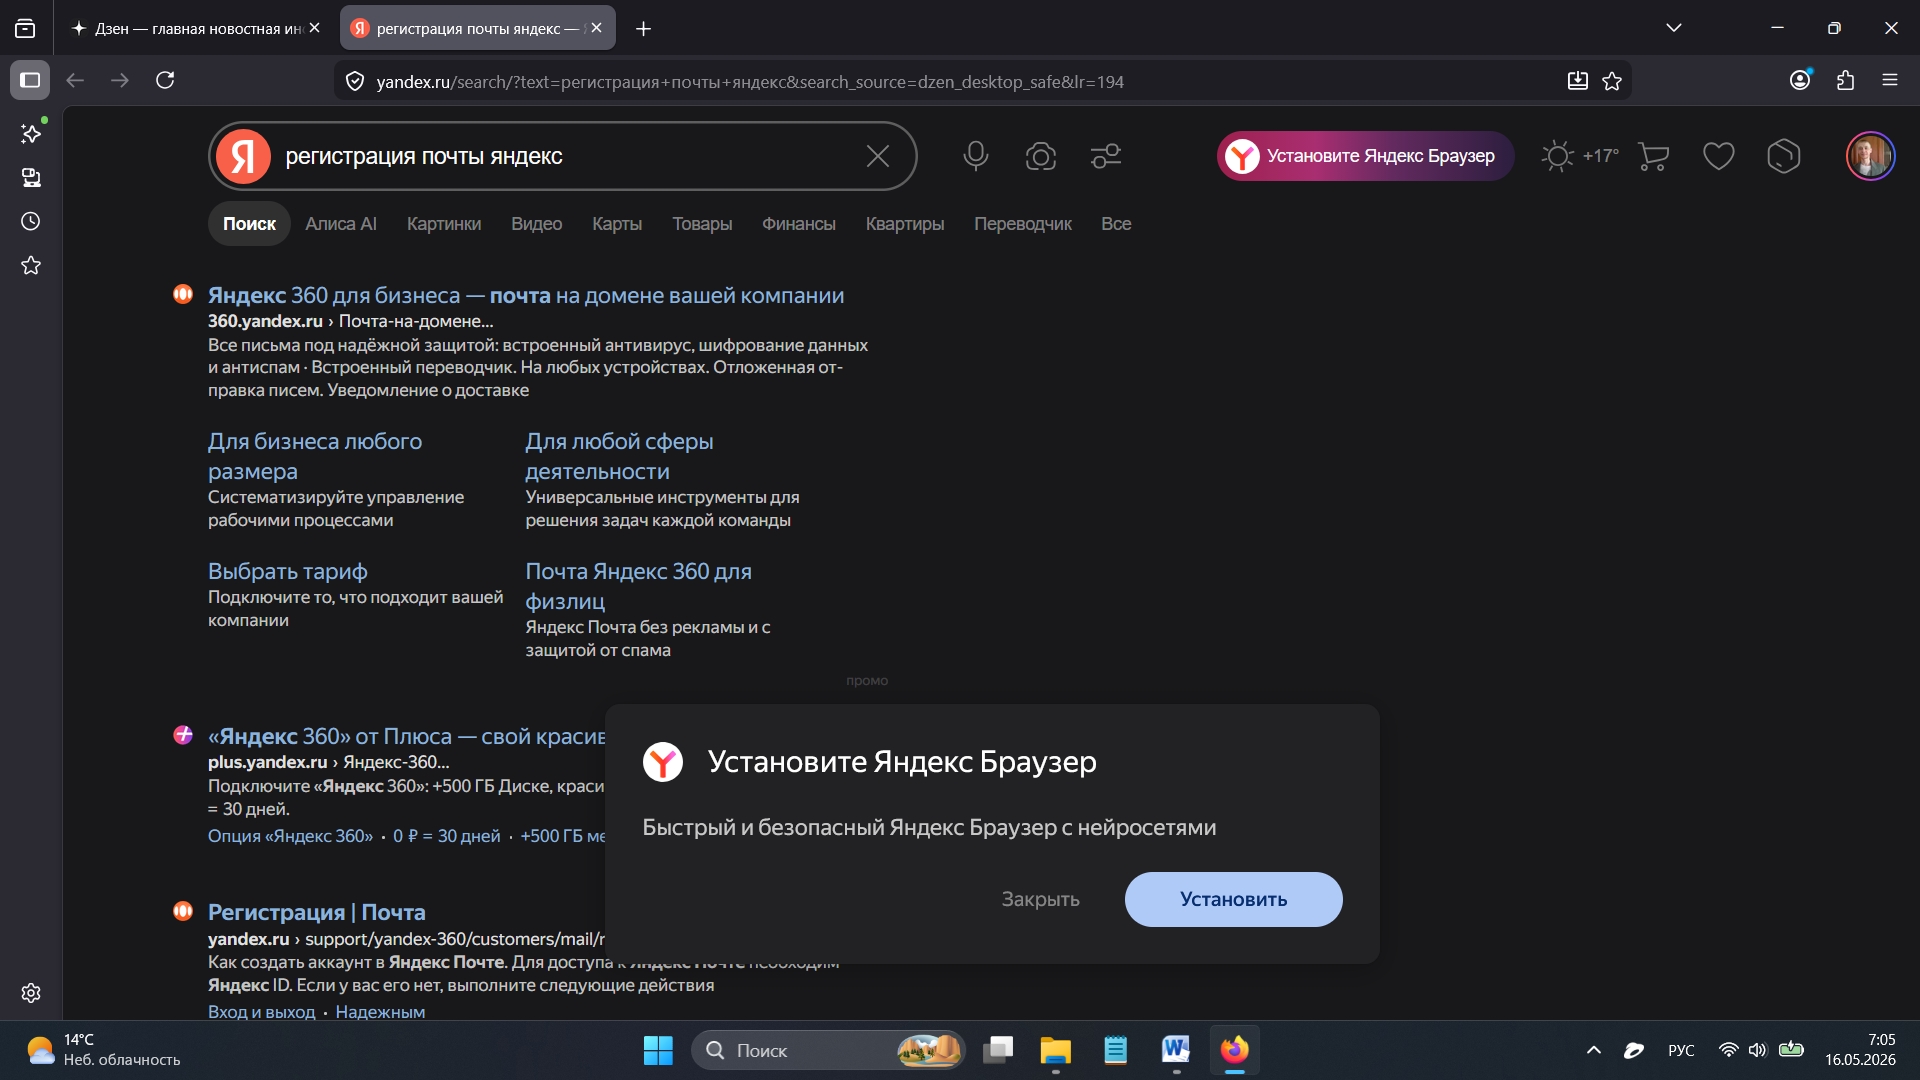Open the Яндекс 360 для бизнеса result

[526, 296]
